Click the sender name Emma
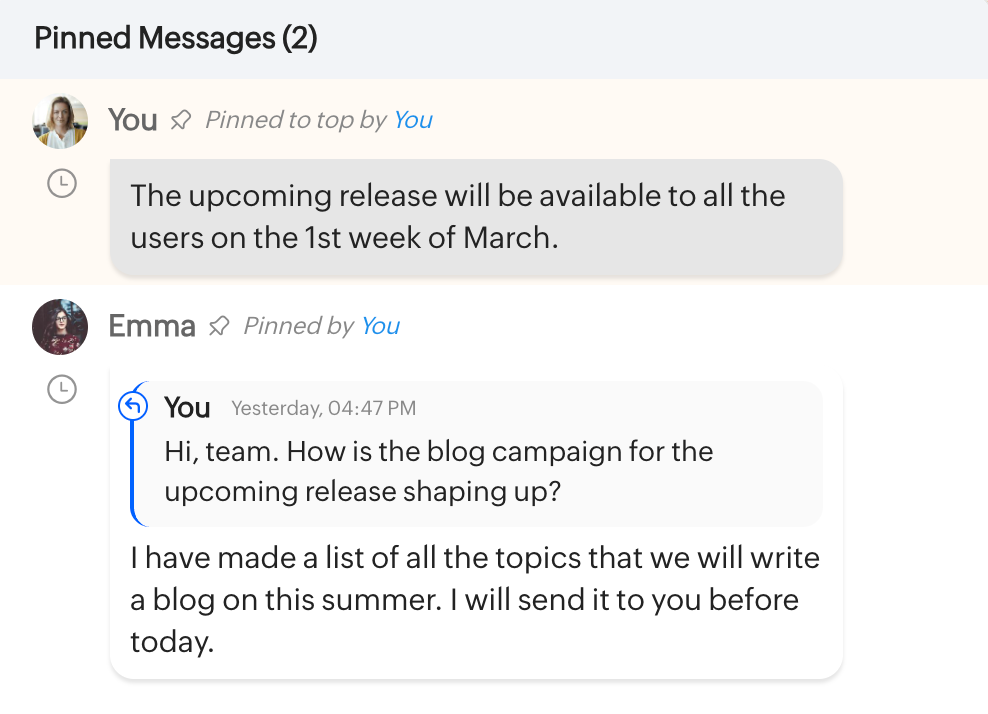This screenshot has height=714, width=988. 151,326
